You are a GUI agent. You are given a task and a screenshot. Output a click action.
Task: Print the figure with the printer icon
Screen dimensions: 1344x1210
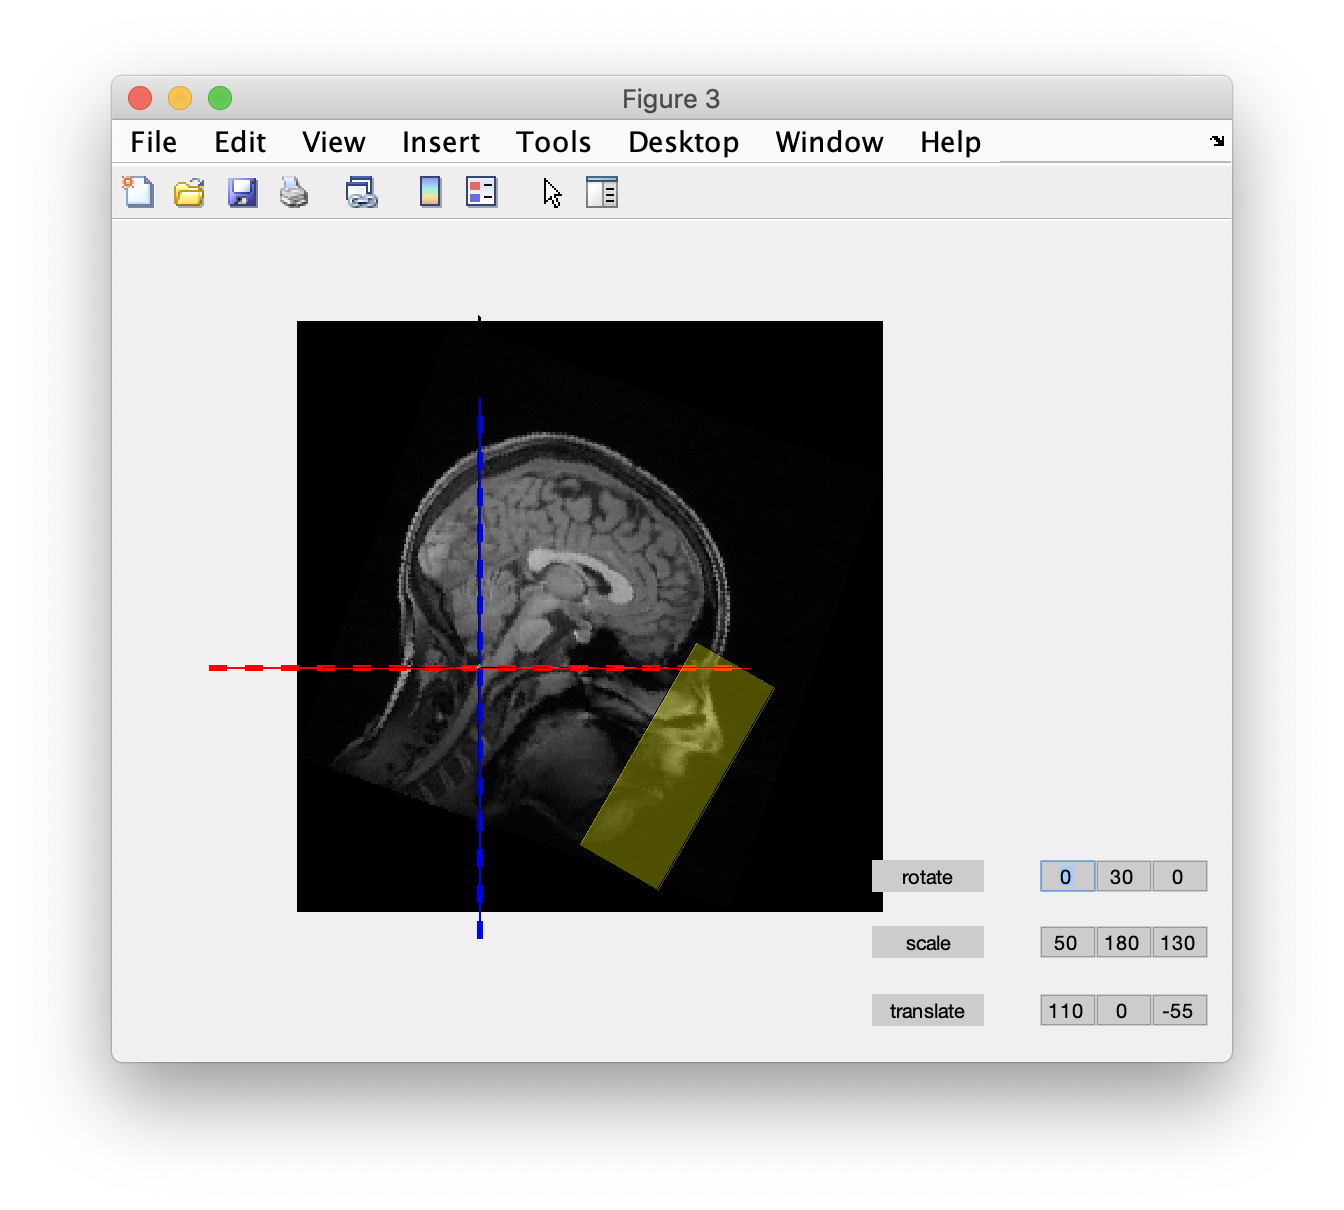click(294, 191)
